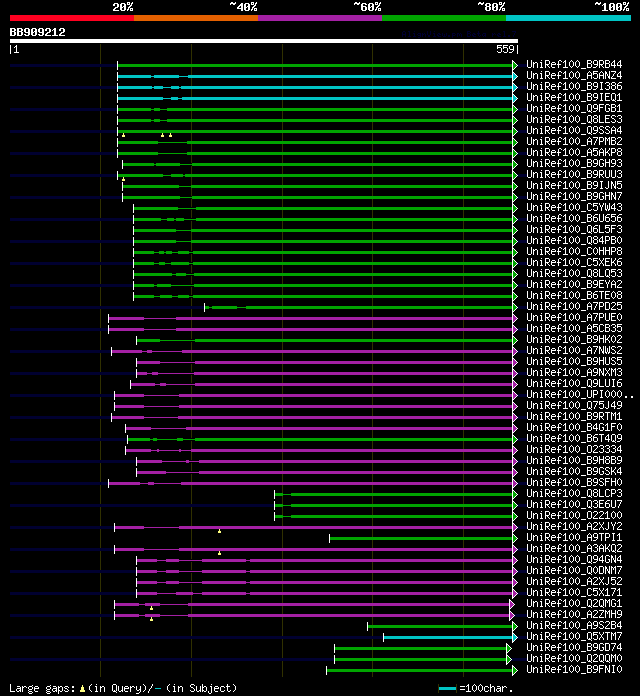The height and width of the screenshot is (696, 640).
Task: Click the UniRef100_B9GHN7 label
Action: pos(574,196)
